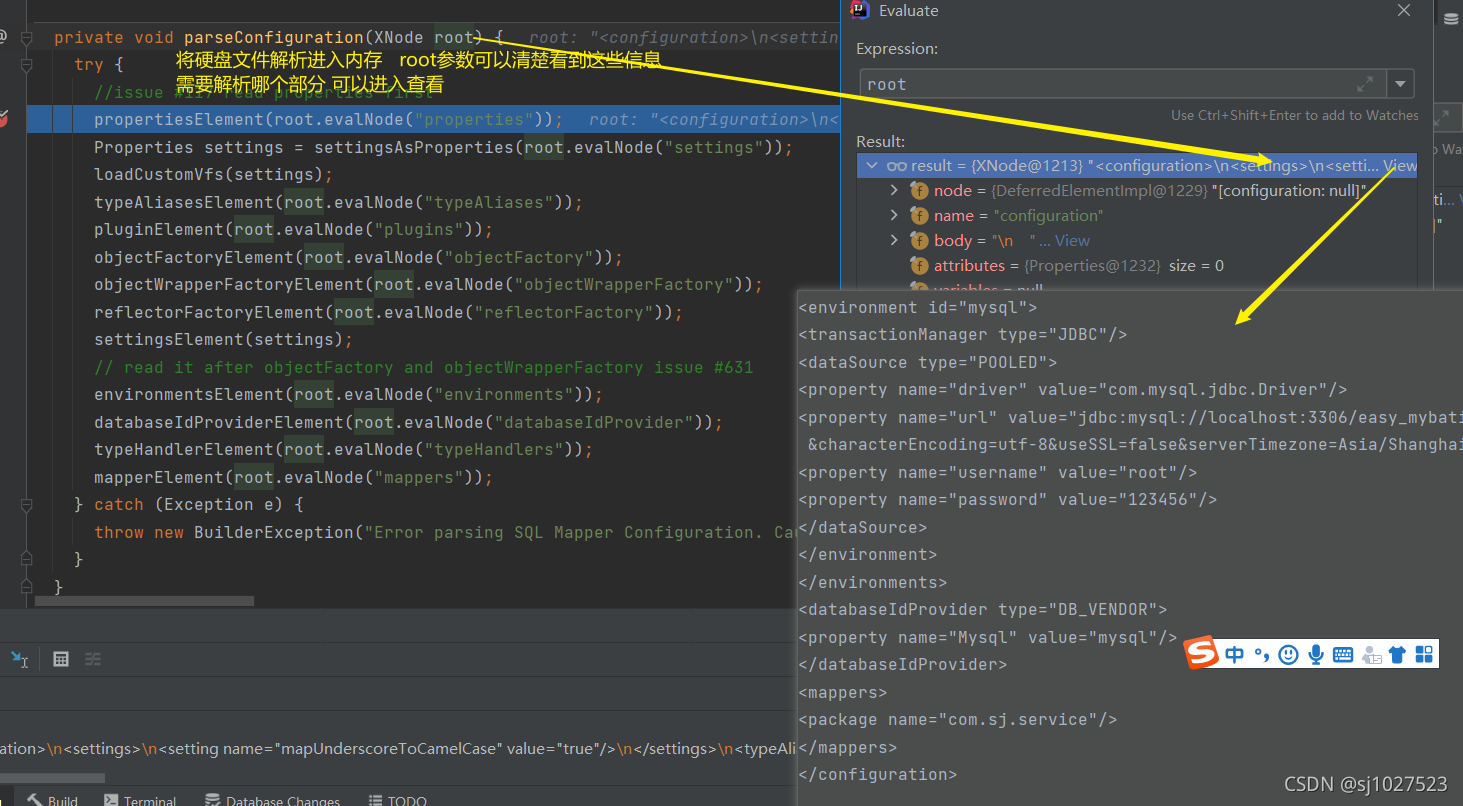Click the reflectorFactoryElement code line
The image size is (1463, 806).
pyautogui.click(x=388, y=312)
